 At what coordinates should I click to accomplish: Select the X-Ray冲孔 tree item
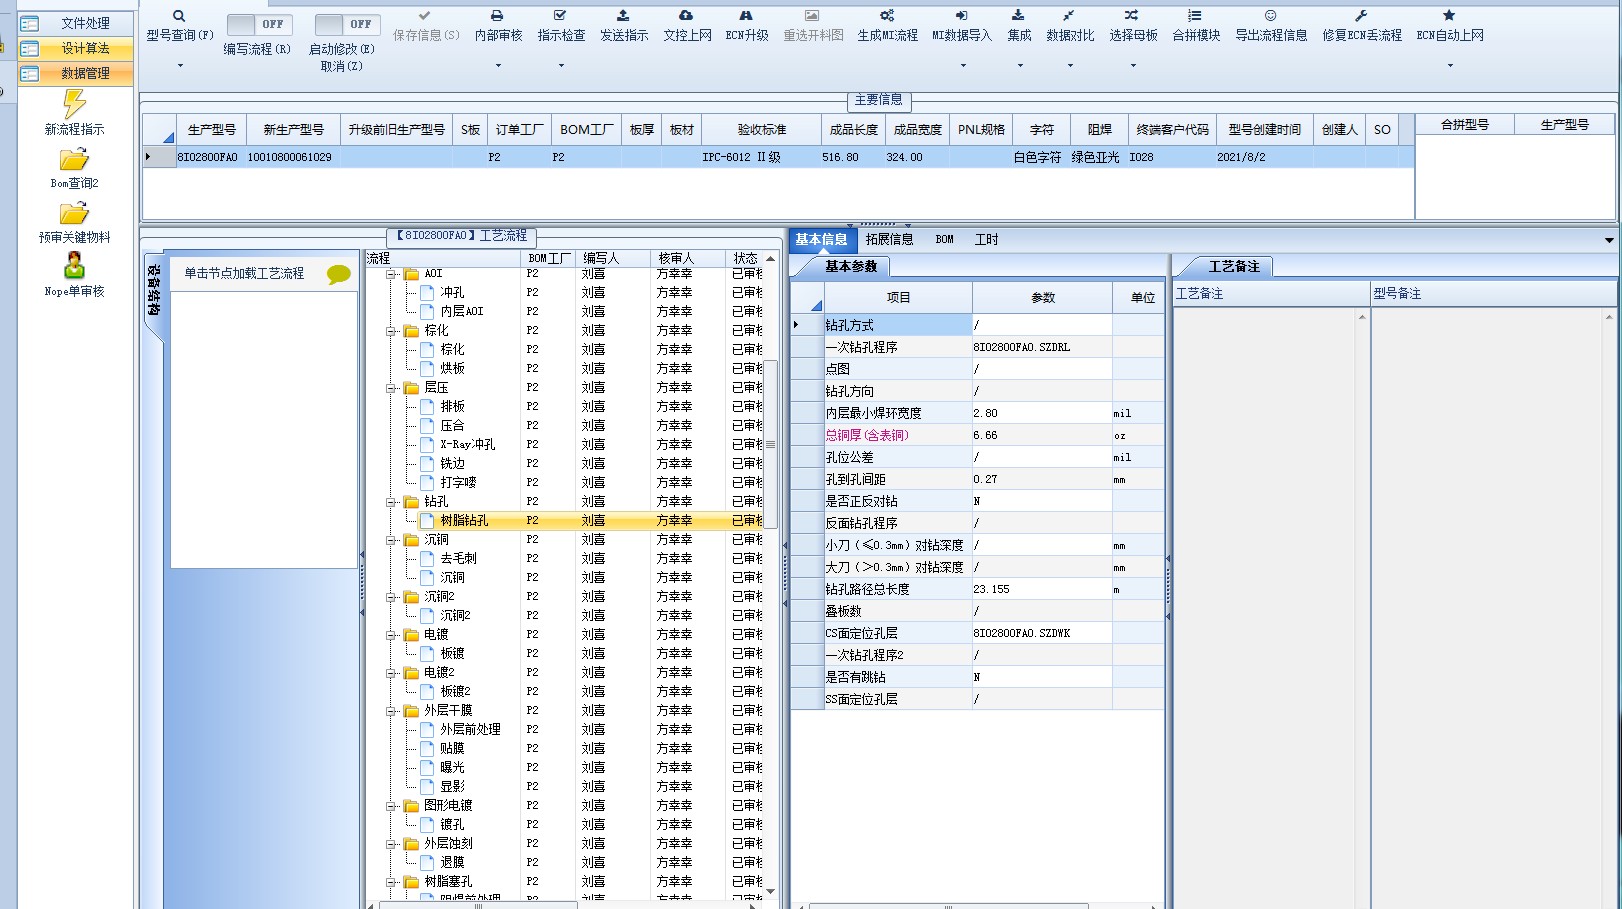point(467,445)
